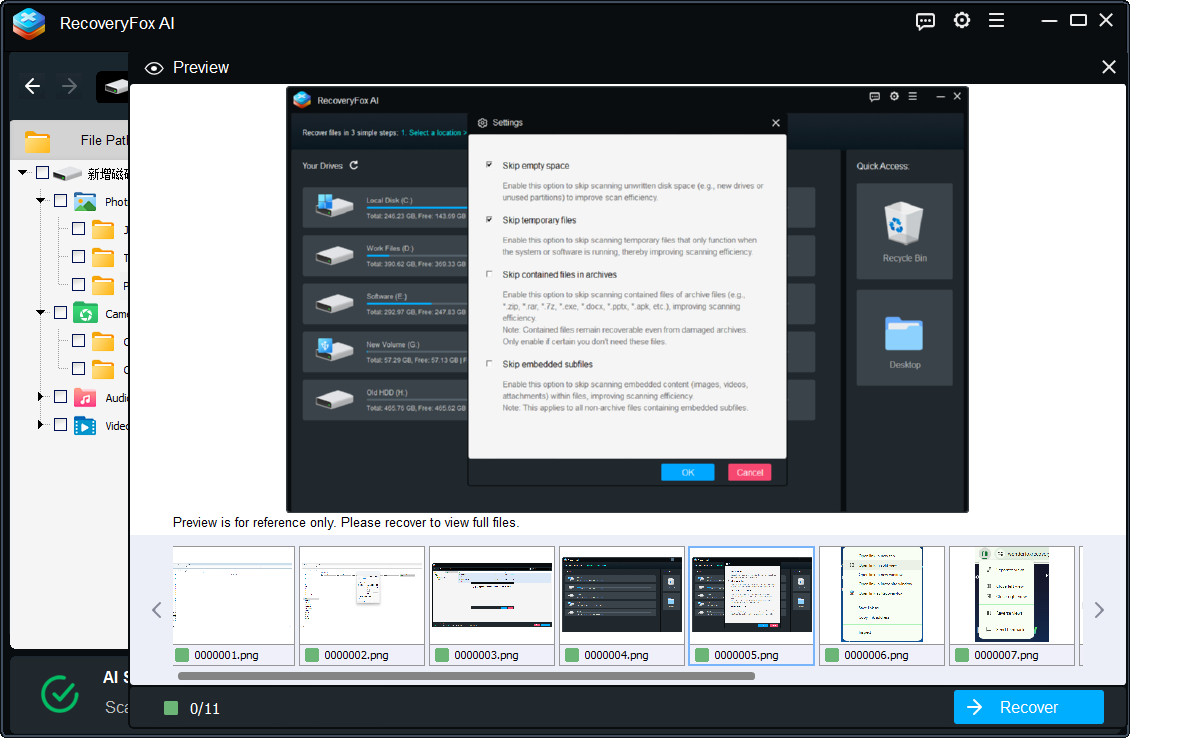
Task: Close the Preview panel with the X
Action: 1109,67
